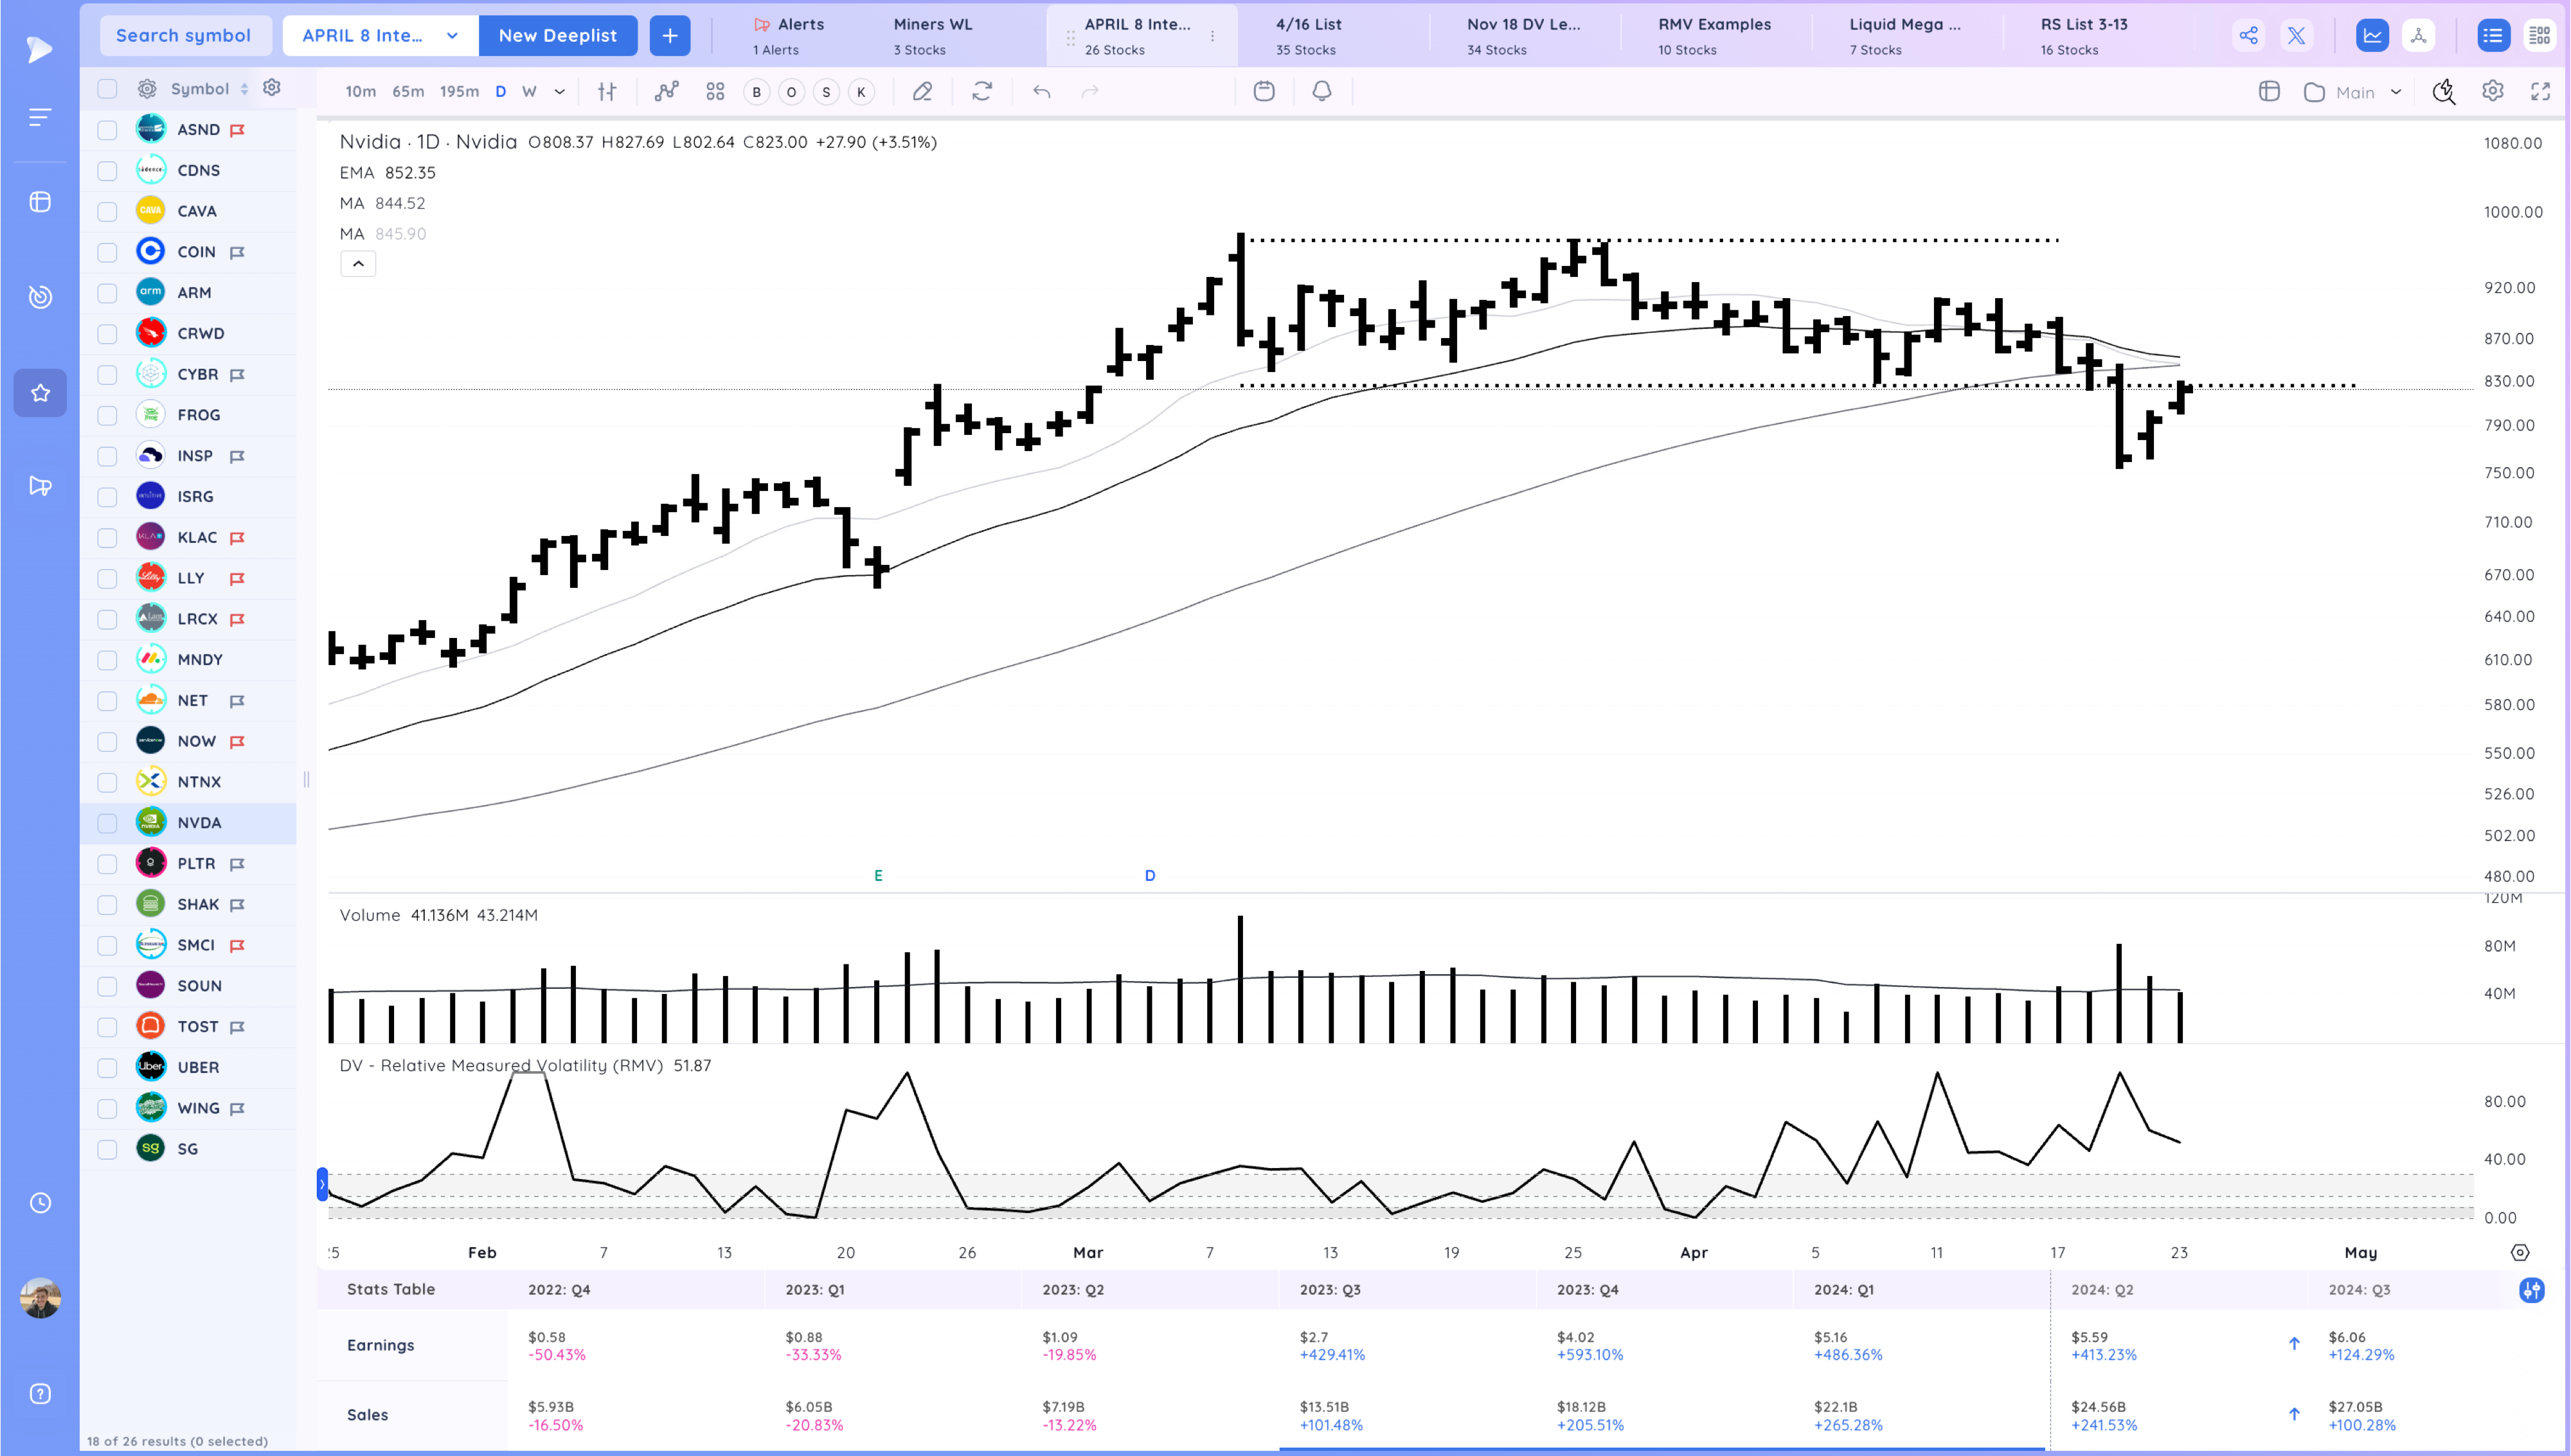Image resolution: width=2571 pixels, height=1456 pixels.
Task: Open the three-dot menu on APRIL 8 tab
Action: (x=1212, y=36)
